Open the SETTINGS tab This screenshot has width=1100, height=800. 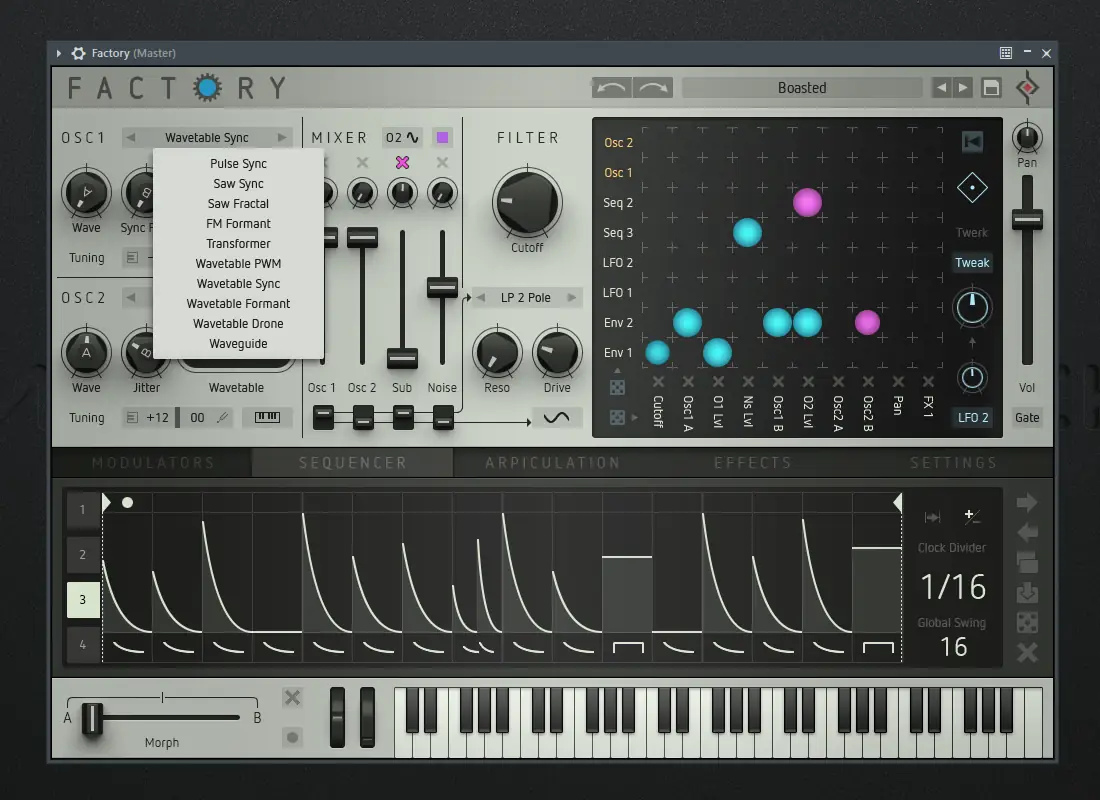[x=953, y=463]
